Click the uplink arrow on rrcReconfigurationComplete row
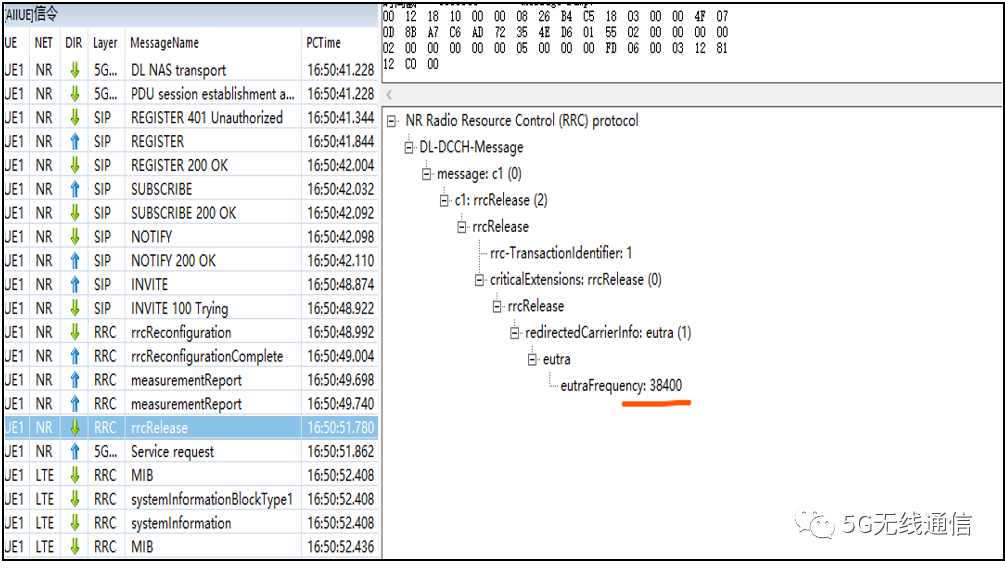 [75, 356]
